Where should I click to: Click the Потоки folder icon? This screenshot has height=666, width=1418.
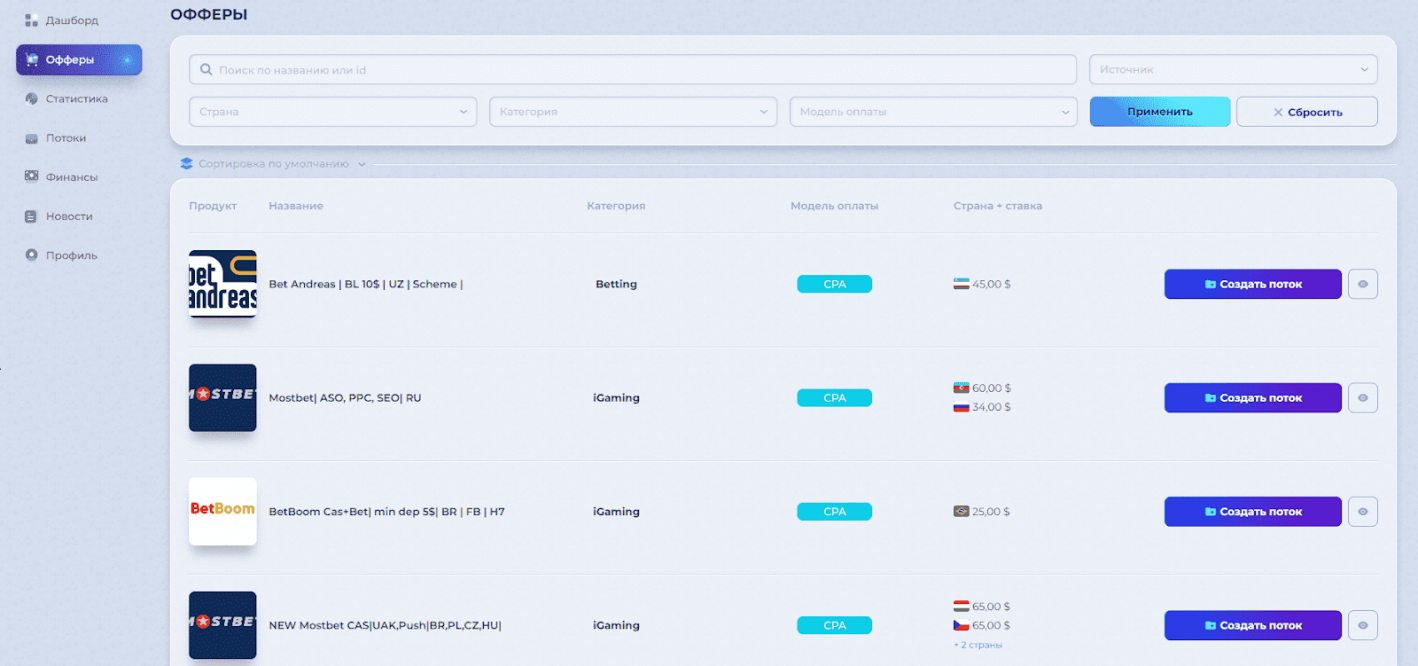pyautogui.click(x=31, y=138)
